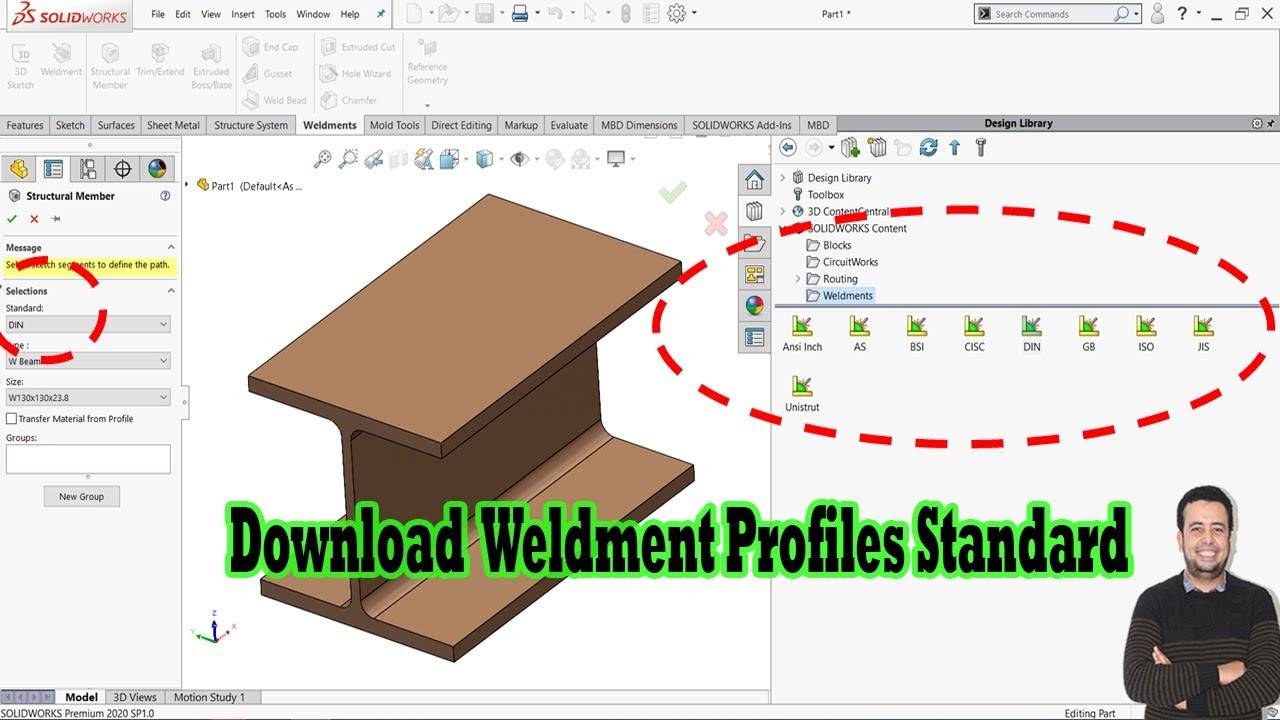This screenshot has height=720, width=1280.
Task: Open the Appearances color ball tab
Action: [x=754, y=305]
